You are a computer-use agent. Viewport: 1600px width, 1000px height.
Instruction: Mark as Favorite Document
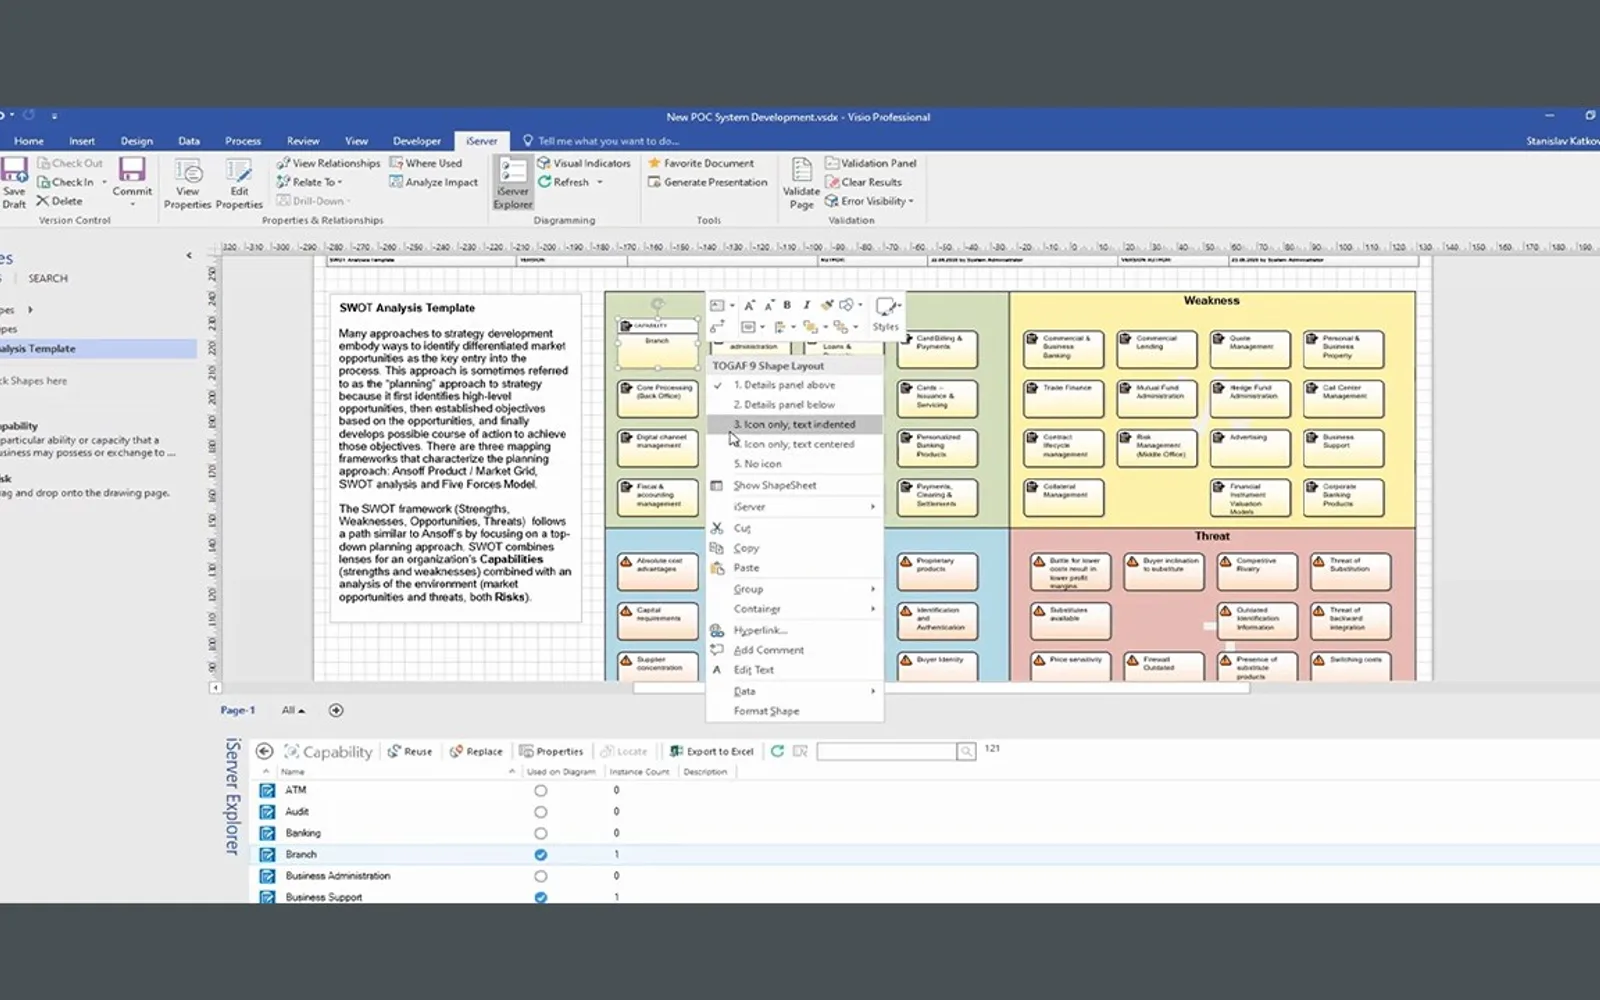(701, 163)
